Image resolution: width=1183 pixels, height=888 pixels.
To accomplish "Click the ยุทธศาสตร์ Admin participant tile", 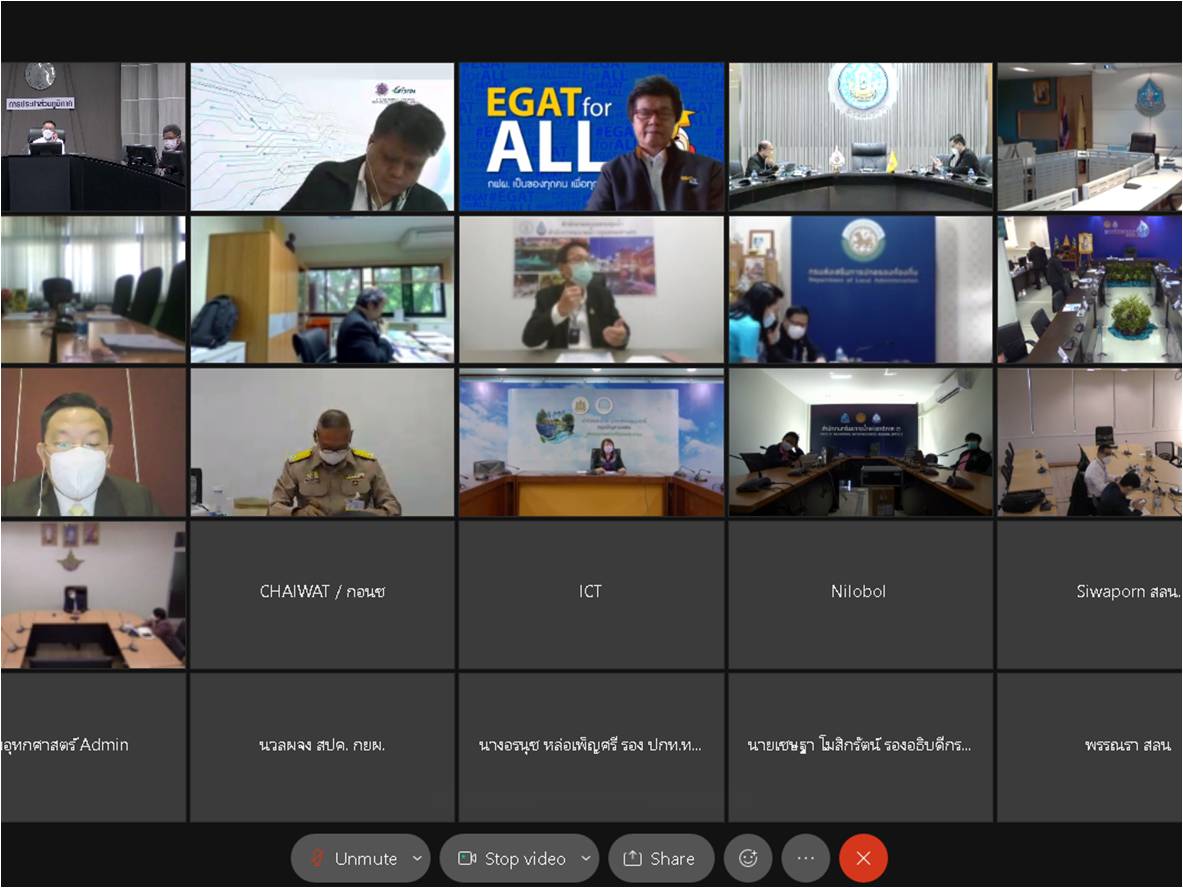I will tap(93, 746).
